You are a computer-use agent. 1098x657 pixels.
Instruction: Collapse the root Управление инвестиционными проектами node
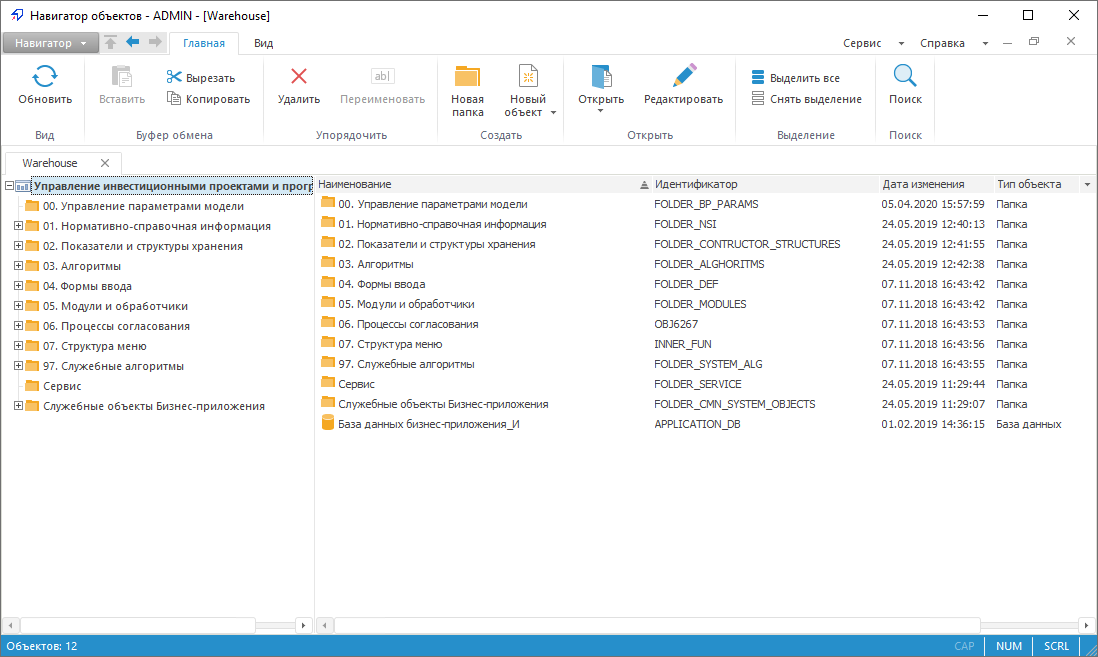tap(9, 185)
